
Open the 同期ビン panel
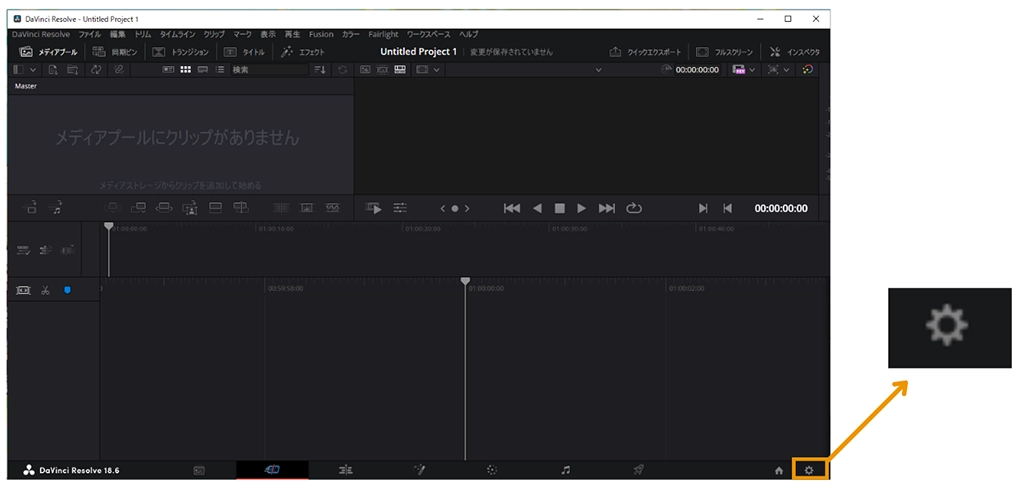tap(115, 52)
